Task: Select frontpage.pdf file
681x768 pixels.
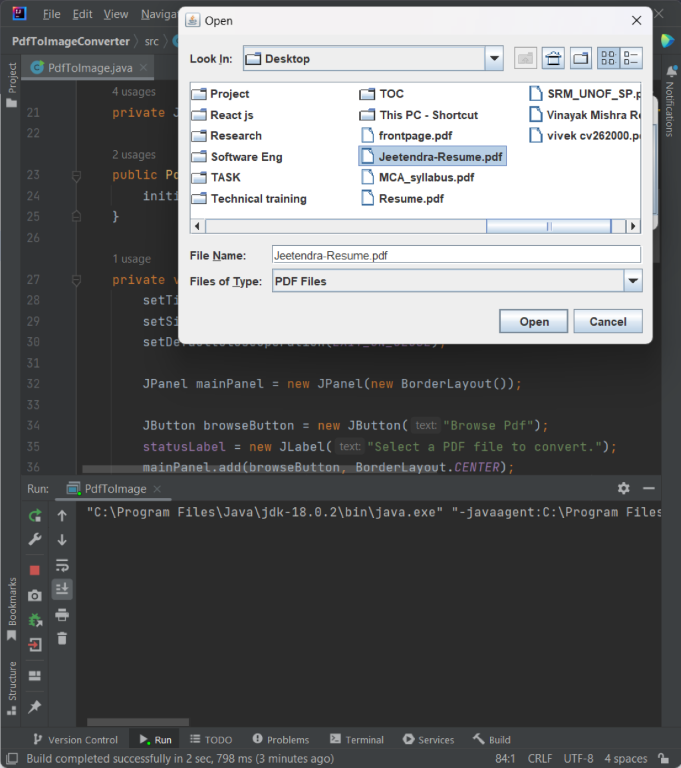Action: [406, 136]
